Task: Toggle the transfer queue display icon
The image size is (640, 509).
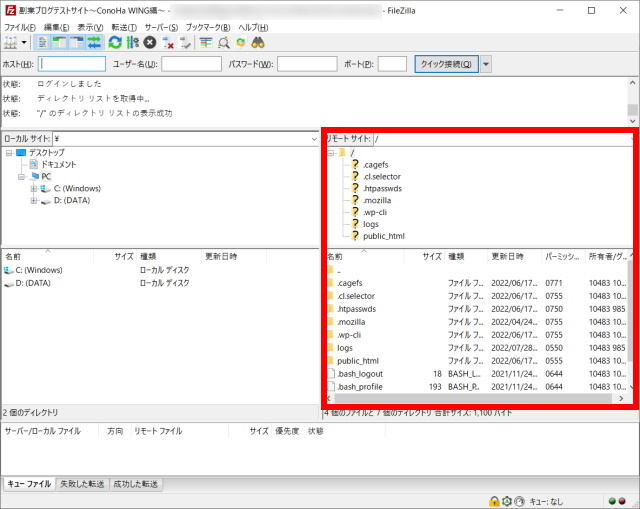Action: tap(95, 43)
